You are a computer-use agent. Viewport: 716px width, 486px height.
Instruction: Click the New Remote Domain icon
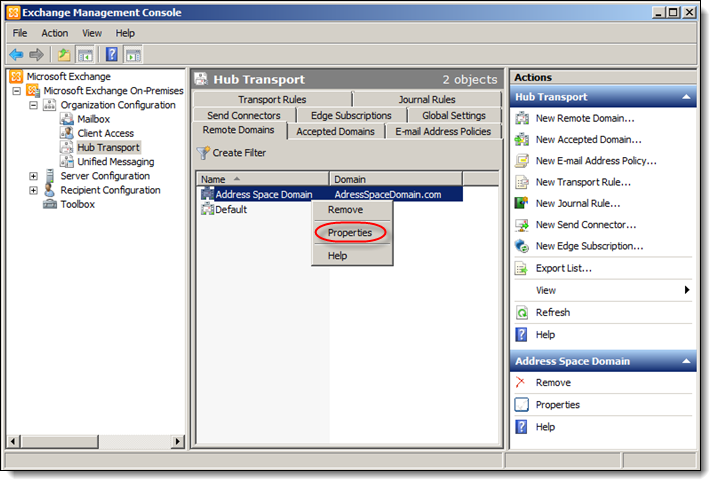pos(521,118)
